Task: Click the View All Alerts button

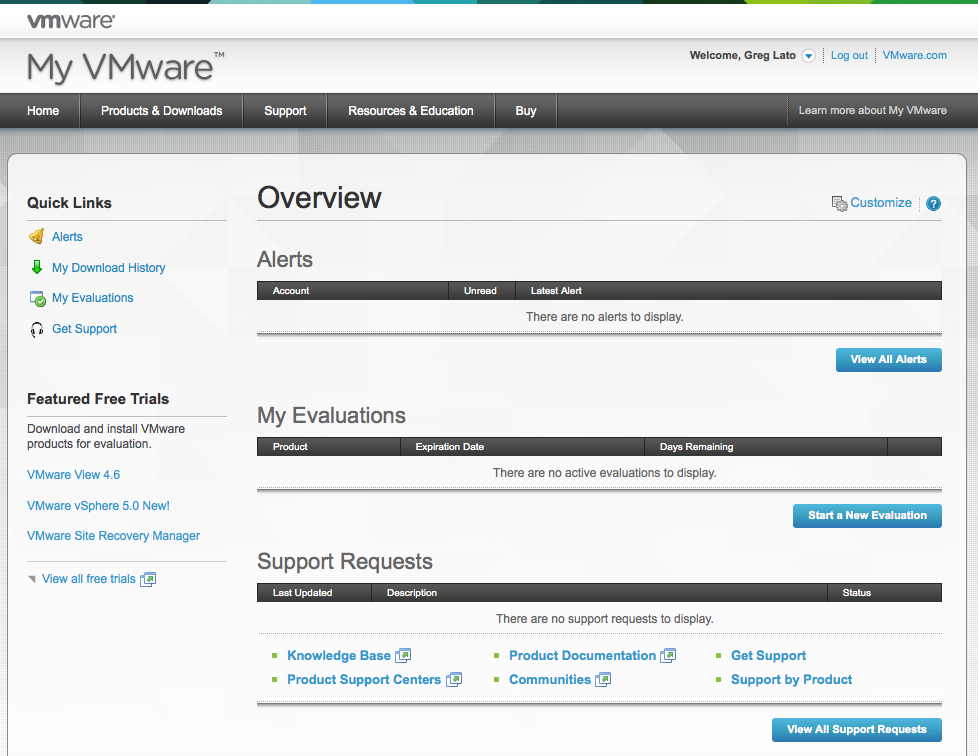Action: (x=889, y=360)
